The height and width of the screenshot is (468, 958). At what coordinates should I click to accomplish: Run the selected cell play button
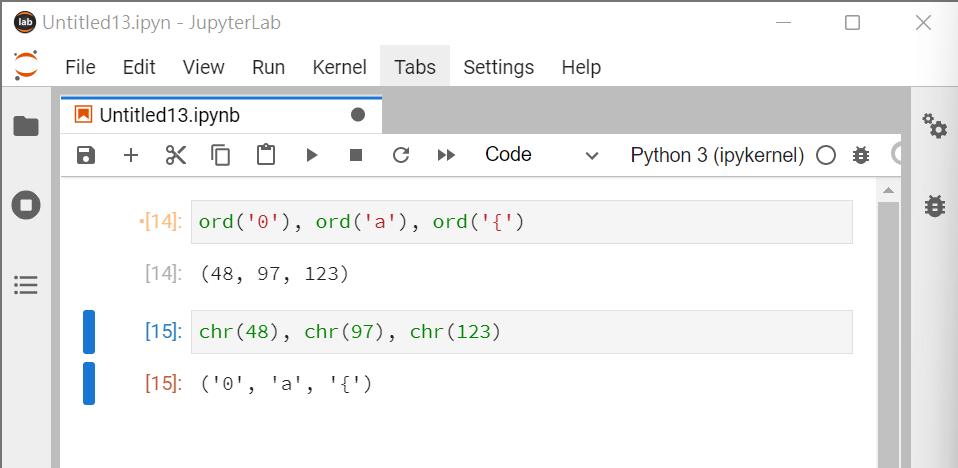point(312,155)
